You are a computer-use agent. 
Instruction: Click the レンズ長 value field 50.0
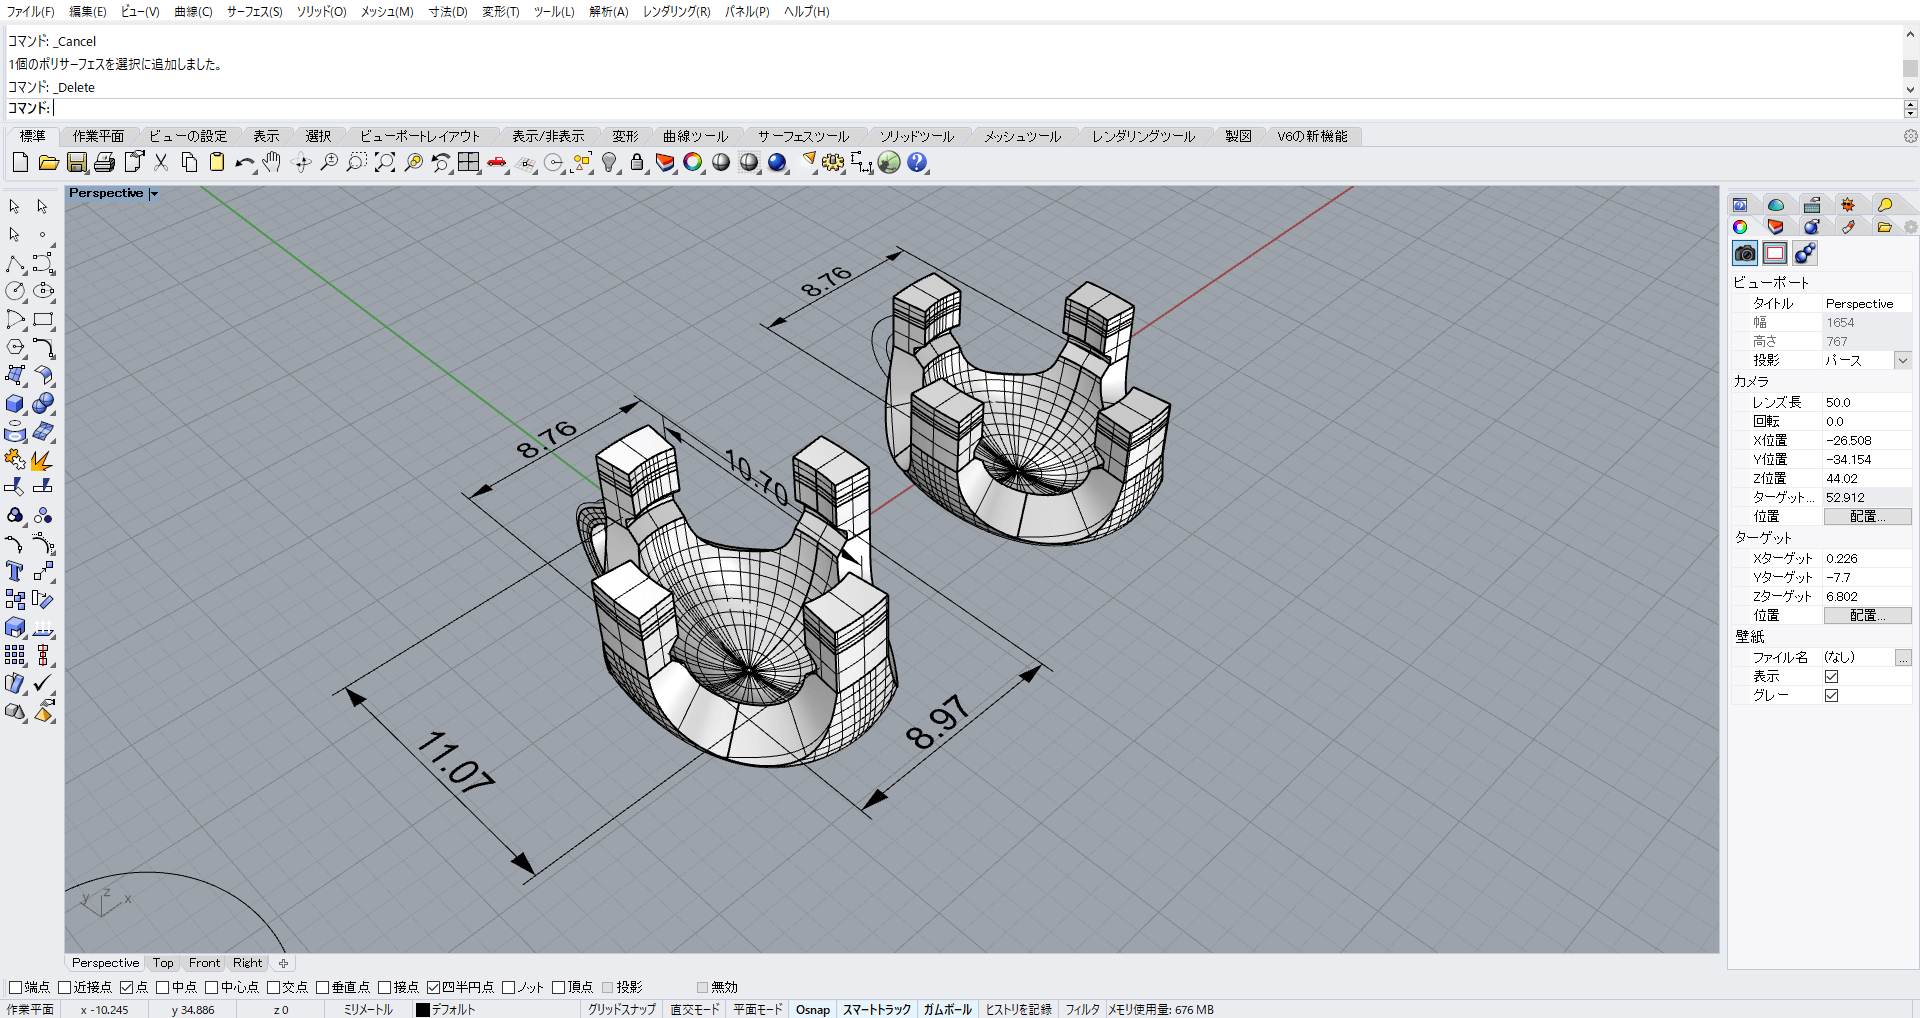coord(1867,403)
